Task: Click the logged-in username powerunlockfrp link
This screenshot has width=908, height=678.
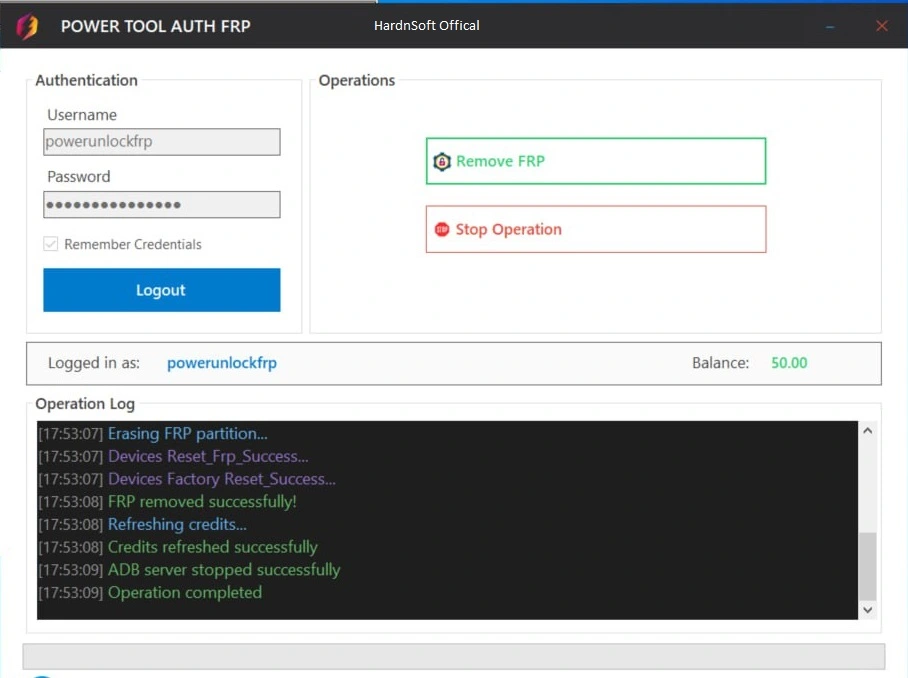Action: point(221,363)
